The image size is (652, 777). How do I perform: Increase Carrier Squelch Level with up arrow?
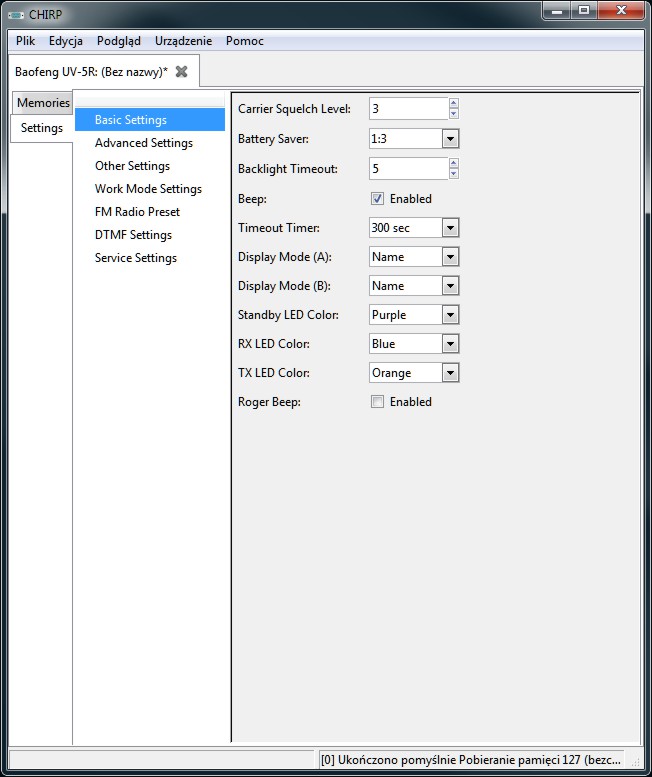(453, 104)
